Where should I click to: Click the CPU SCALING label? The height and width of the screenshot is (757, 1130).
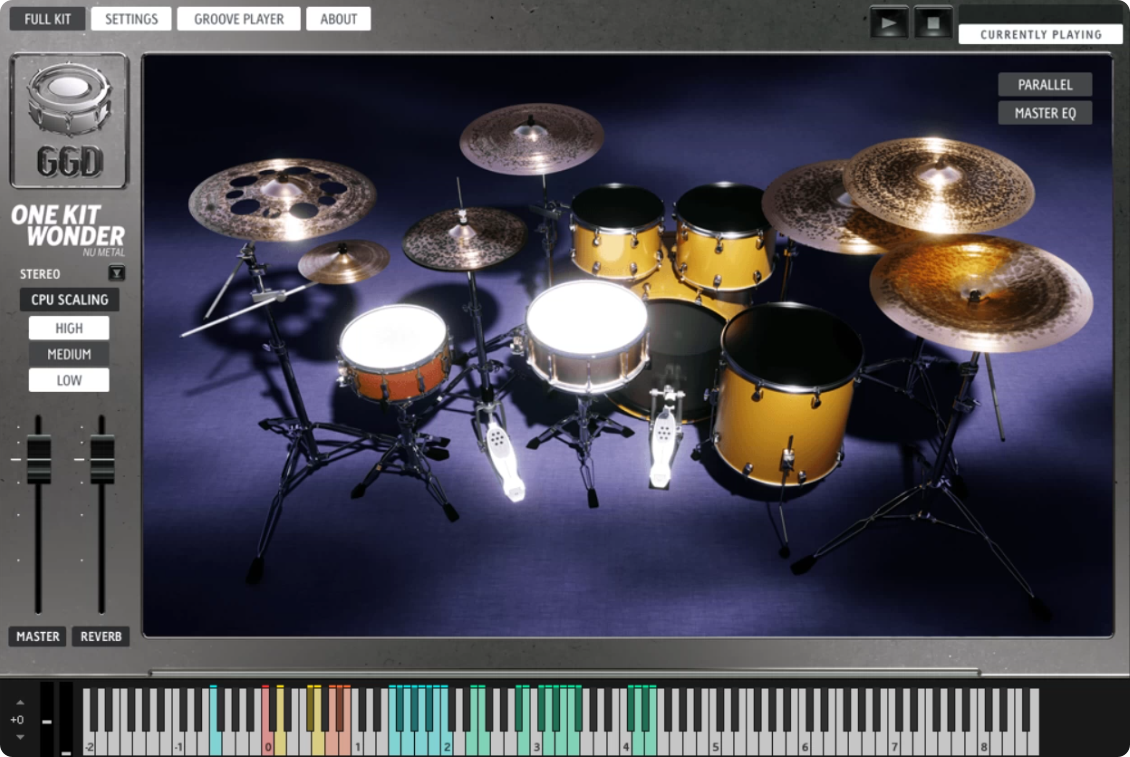(69, 299)
